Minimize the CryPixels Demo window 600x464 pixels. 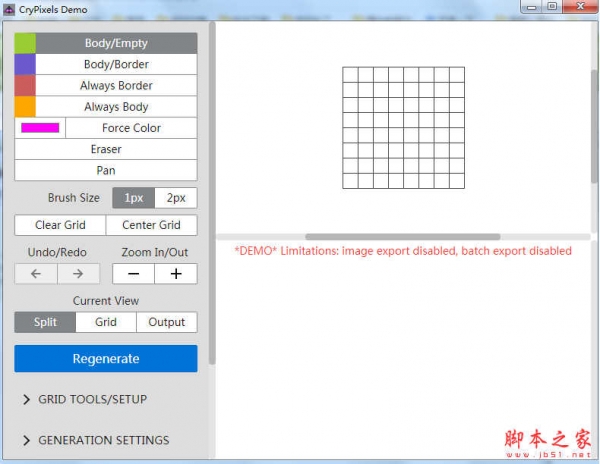coord(532,7)
